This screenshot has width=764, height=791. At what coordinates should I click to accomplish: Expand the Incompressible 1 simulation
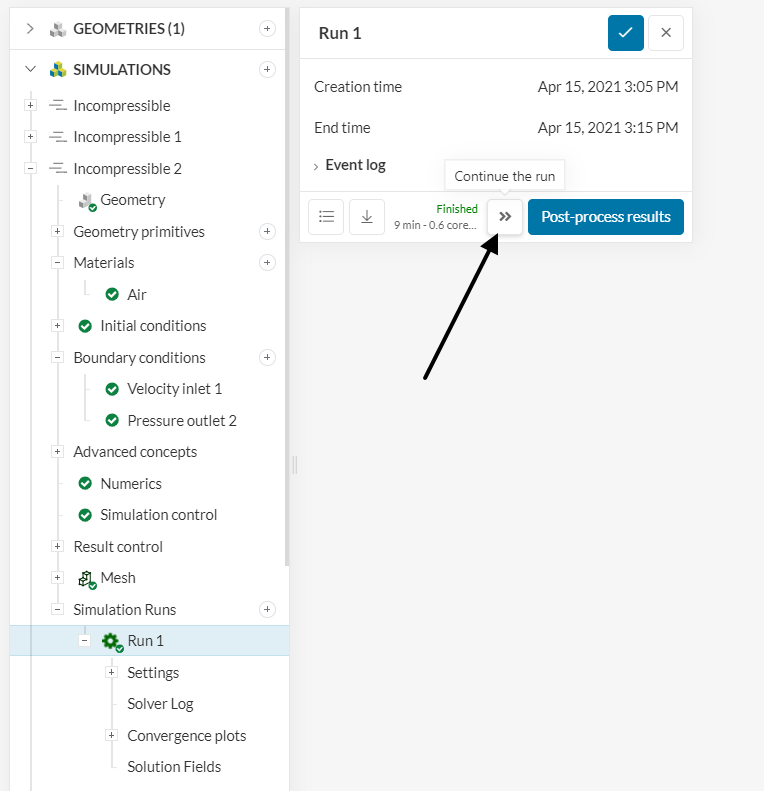tap(30, 137)
